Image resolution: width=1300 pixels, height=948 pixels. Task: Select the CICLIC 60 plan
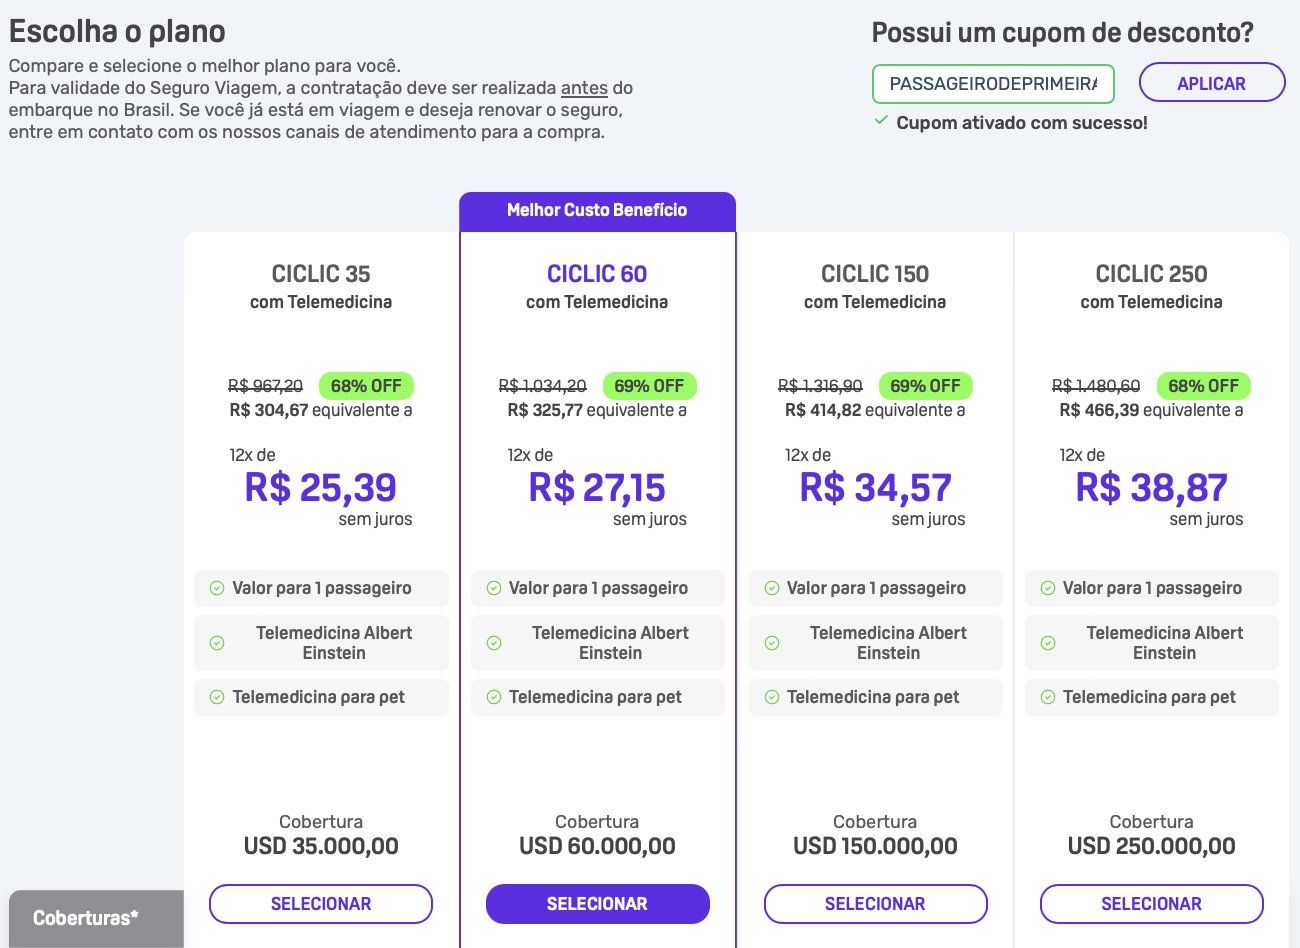597,904
